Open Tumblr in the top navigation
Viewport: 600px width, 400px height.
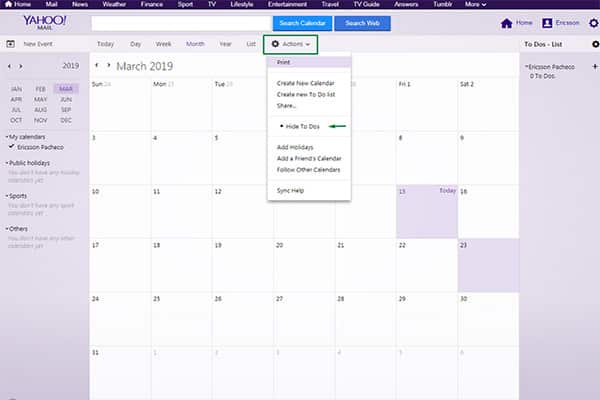point(442,4)
